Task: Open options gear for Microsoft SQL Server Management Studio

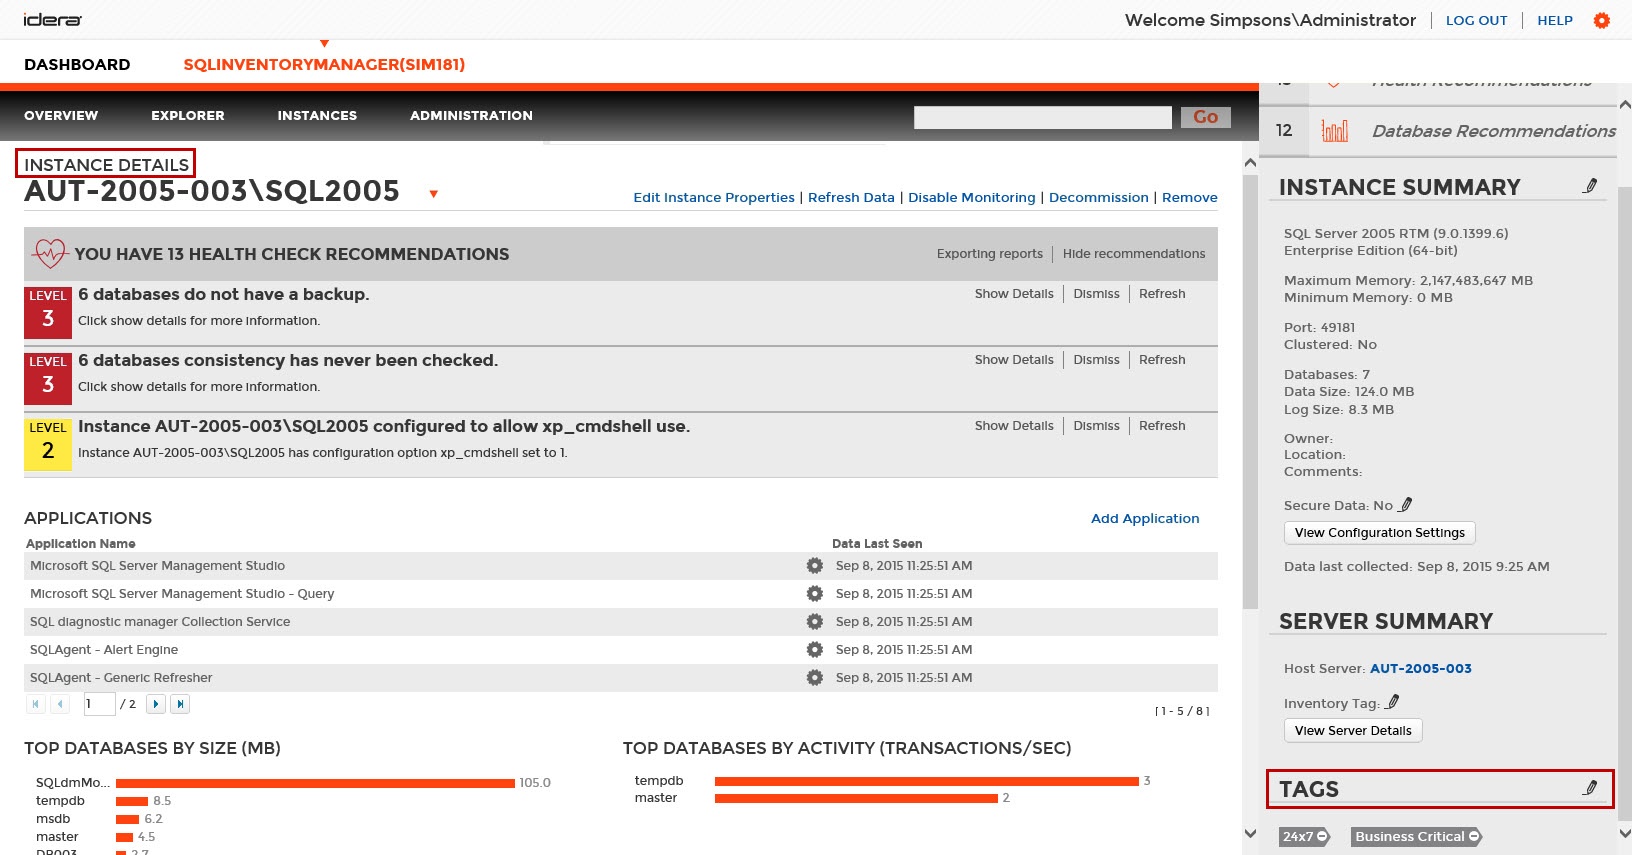Action: (815, 566)
